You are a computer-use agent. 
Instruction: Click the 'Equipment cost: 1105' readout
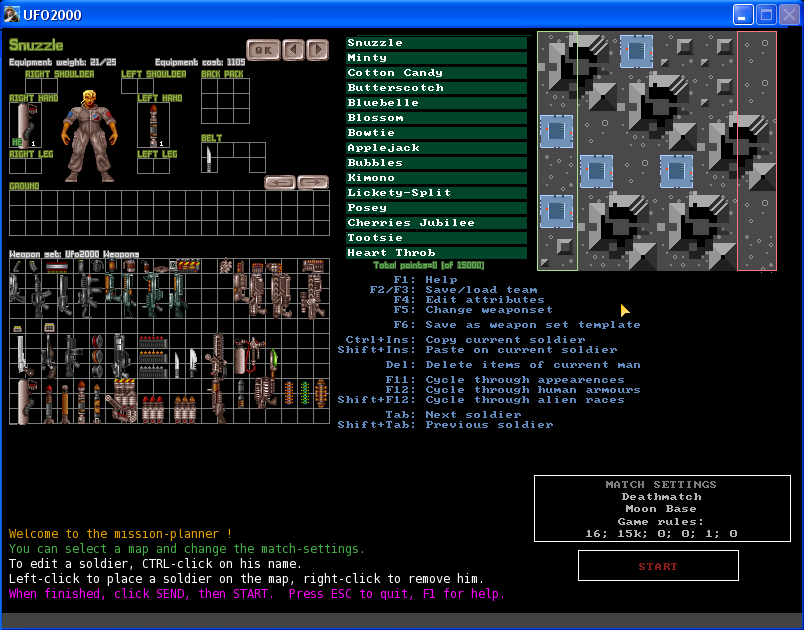[x=200, y=63]
